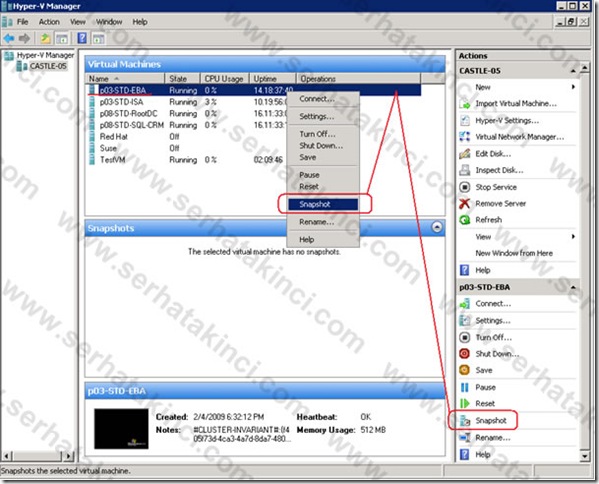Click the Inspect Disk icon
This screenshot has width=599, height=484.
click(x=465, y=170)
